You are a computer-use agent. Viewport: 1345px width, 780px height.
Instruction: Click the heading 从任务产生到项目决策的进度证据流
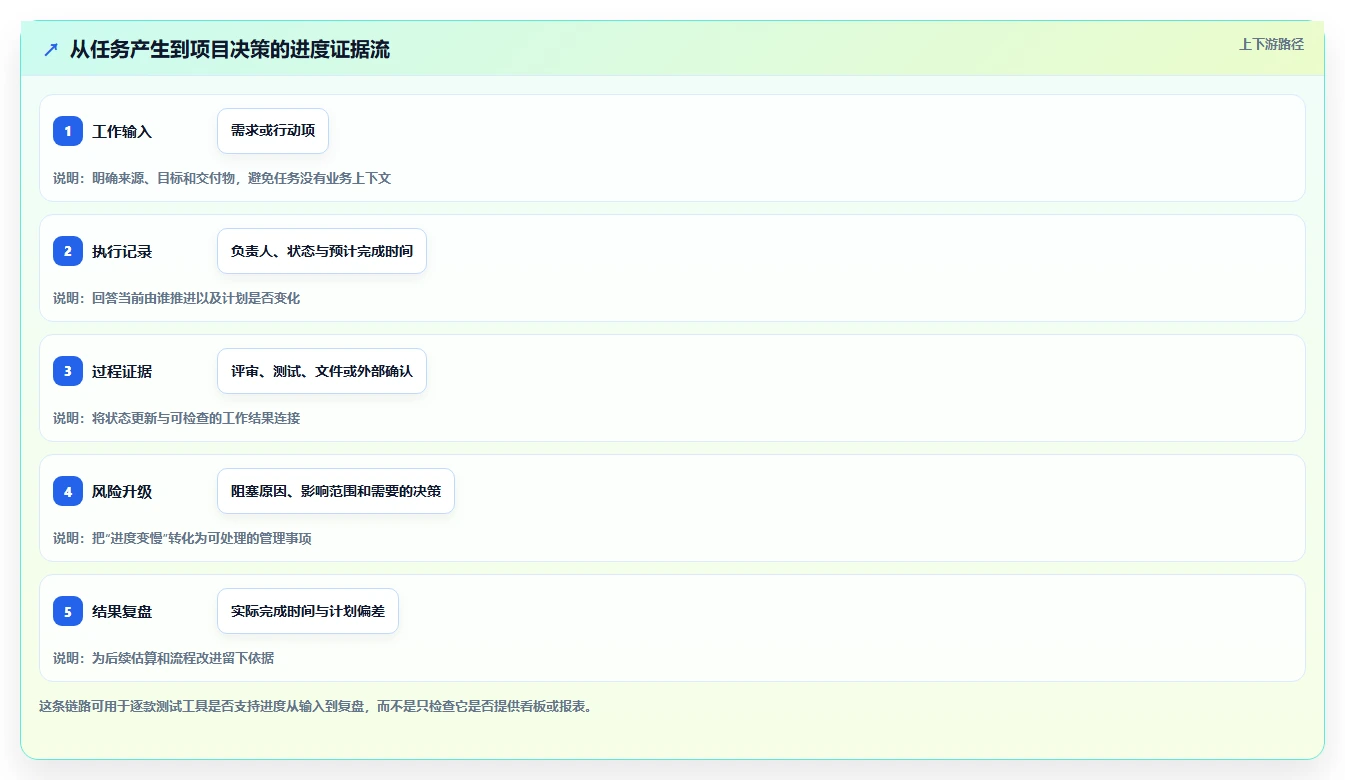coord(230,49)
